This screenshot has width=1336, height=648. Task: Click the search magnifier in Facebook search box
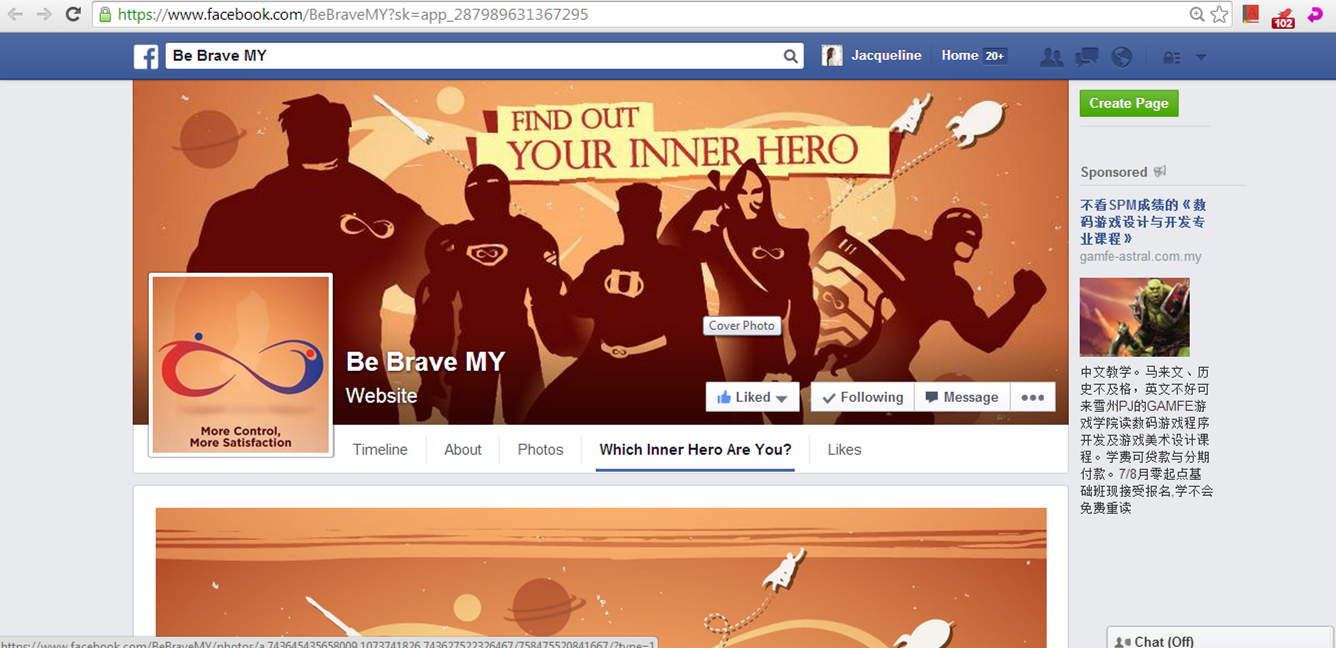coord(790,57)
